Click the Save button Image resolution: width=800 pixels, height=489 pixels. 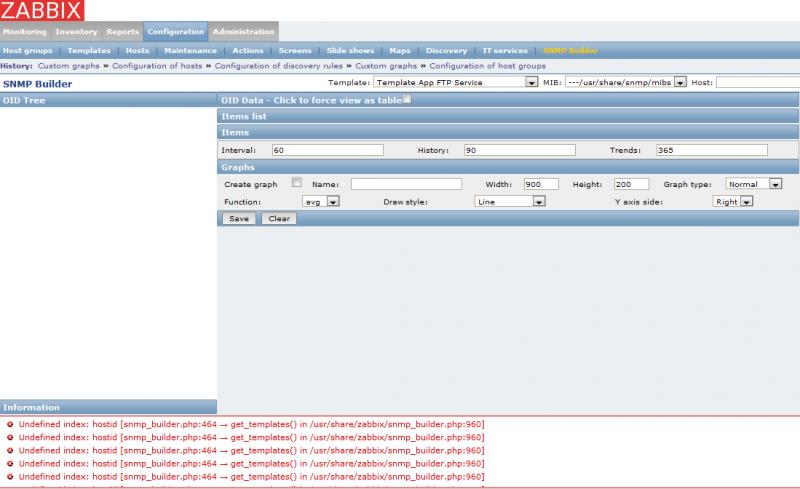click(x=239, y=218)
